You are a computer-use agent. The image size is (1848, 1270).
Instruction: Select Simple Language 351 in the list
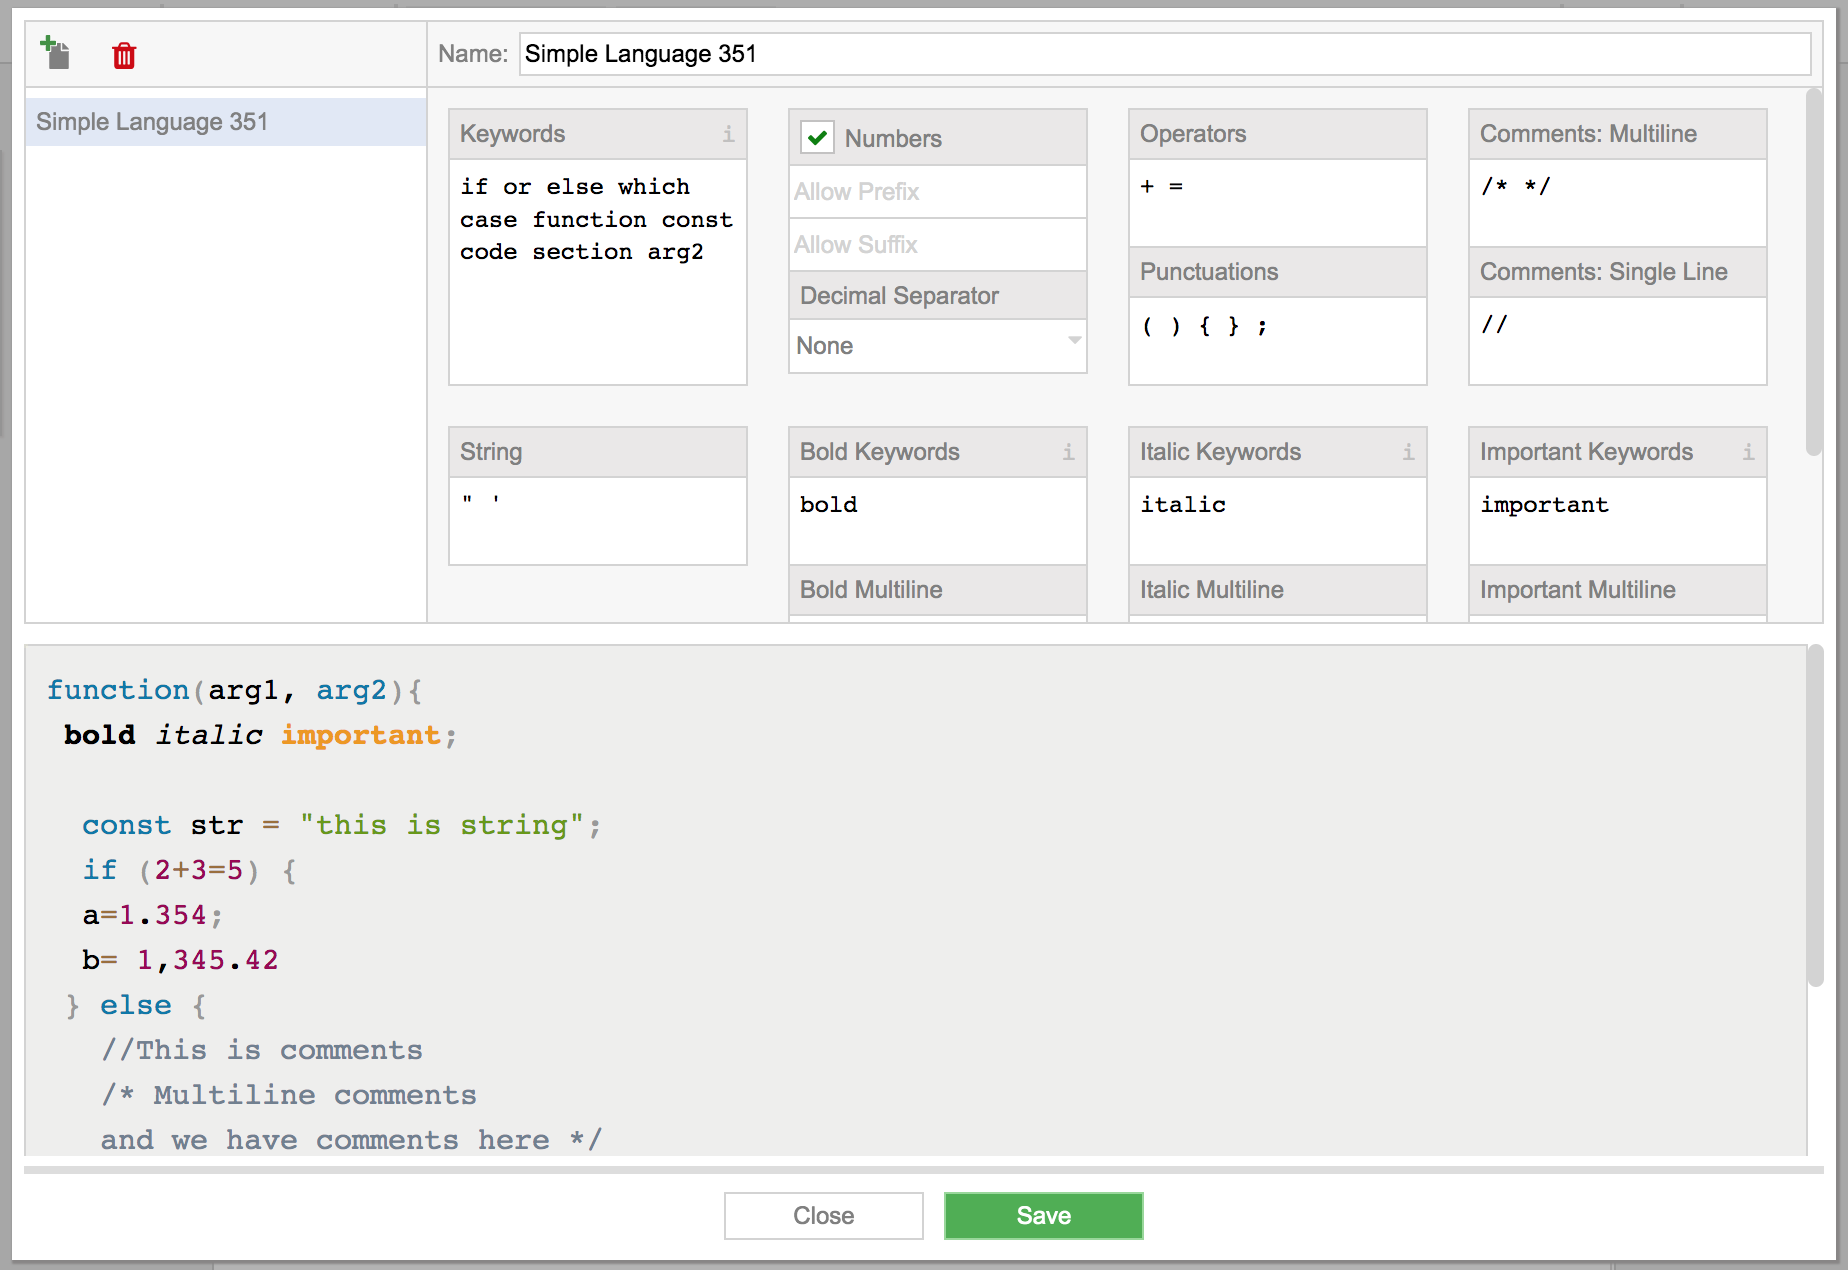pos(226,122)
